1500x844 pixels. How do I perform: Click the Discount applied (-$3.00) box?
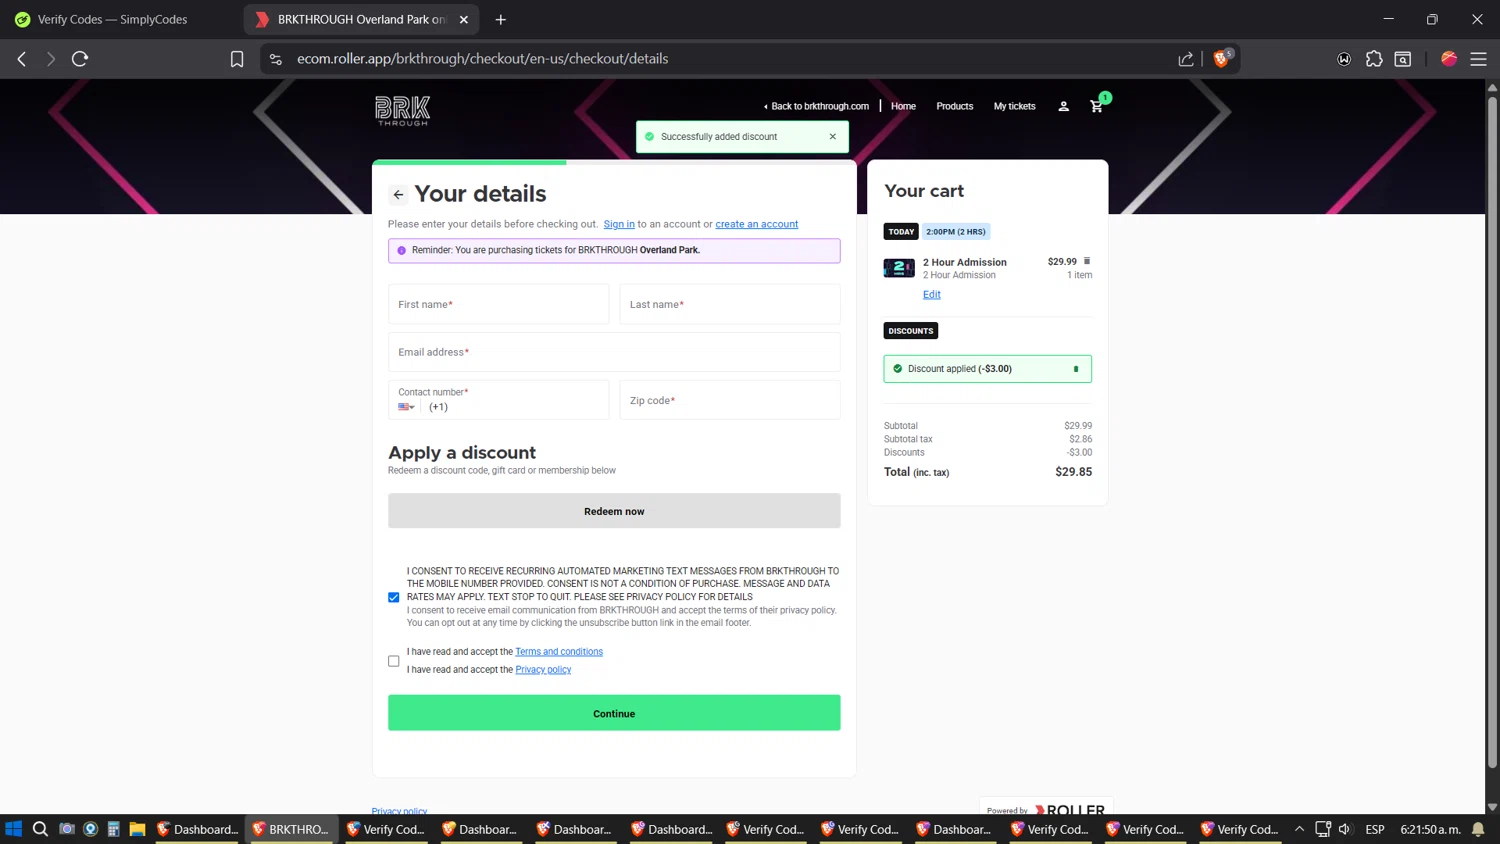click(x=987, y=369)
